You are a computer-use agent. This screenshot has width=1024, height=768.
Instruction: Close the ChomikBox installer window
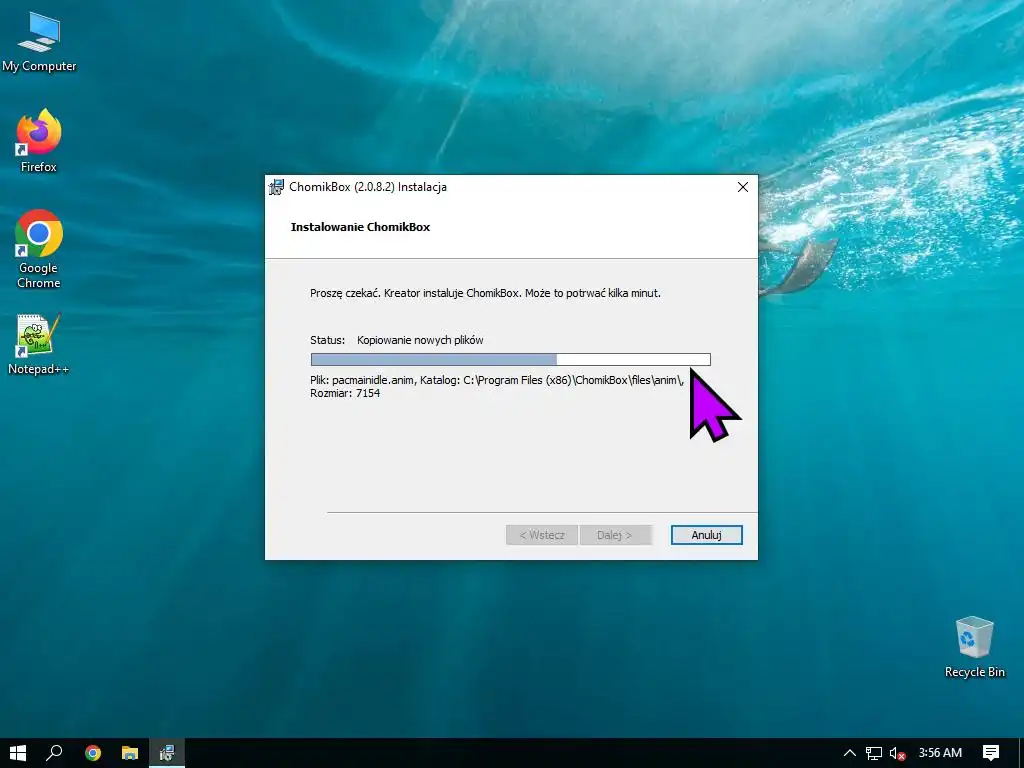click(743, 187)
